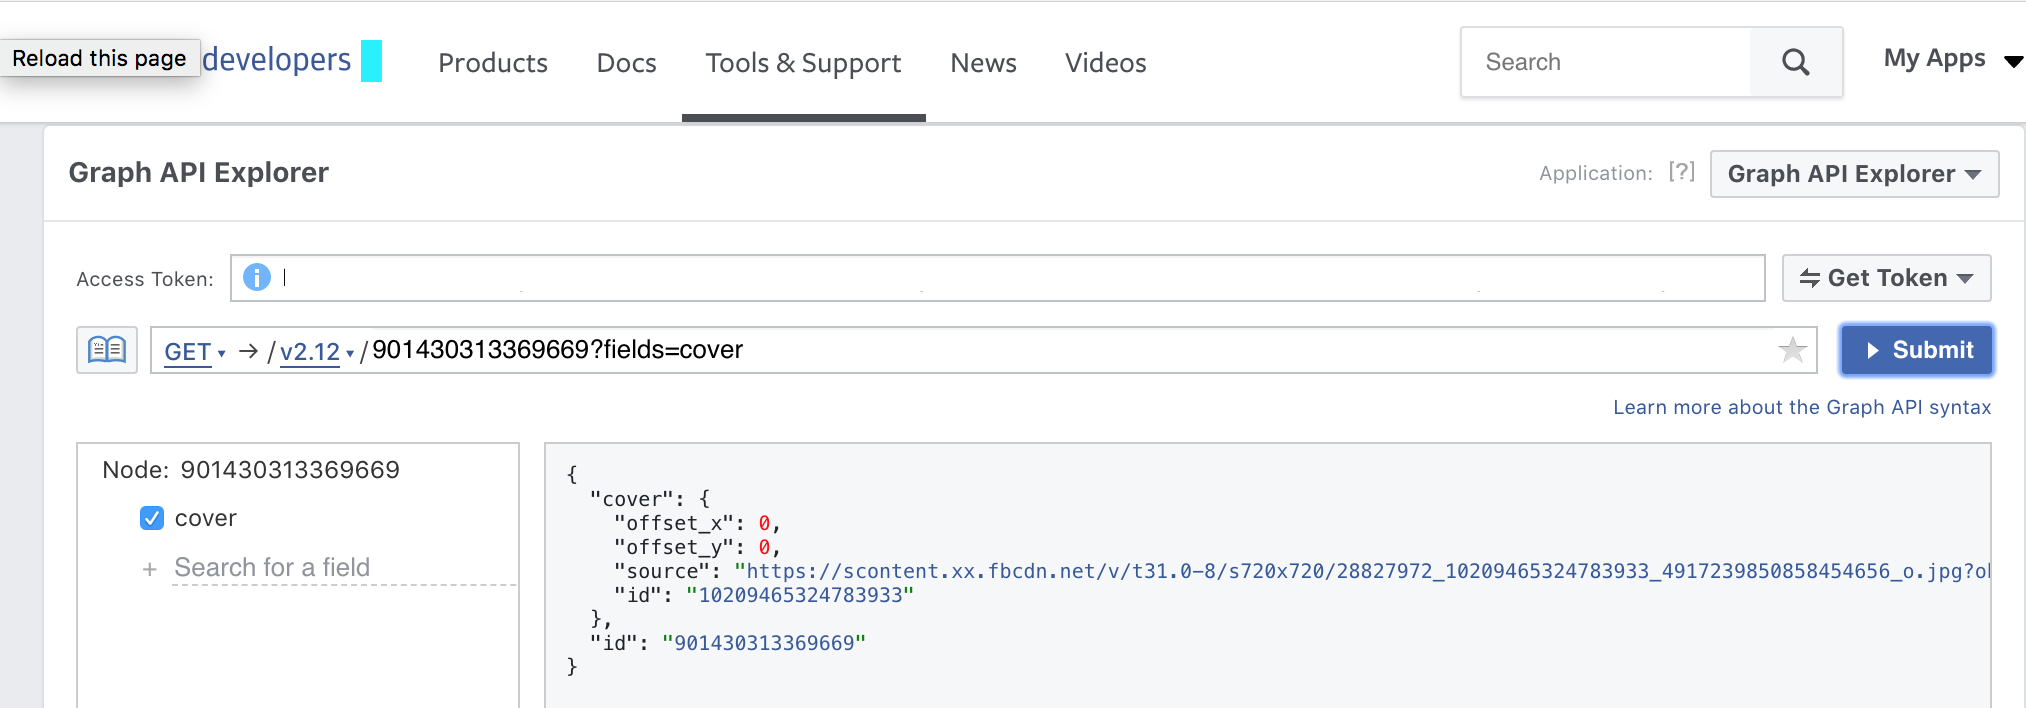
Task: Click the Reload this page tooltip
Action: (99, 58)
